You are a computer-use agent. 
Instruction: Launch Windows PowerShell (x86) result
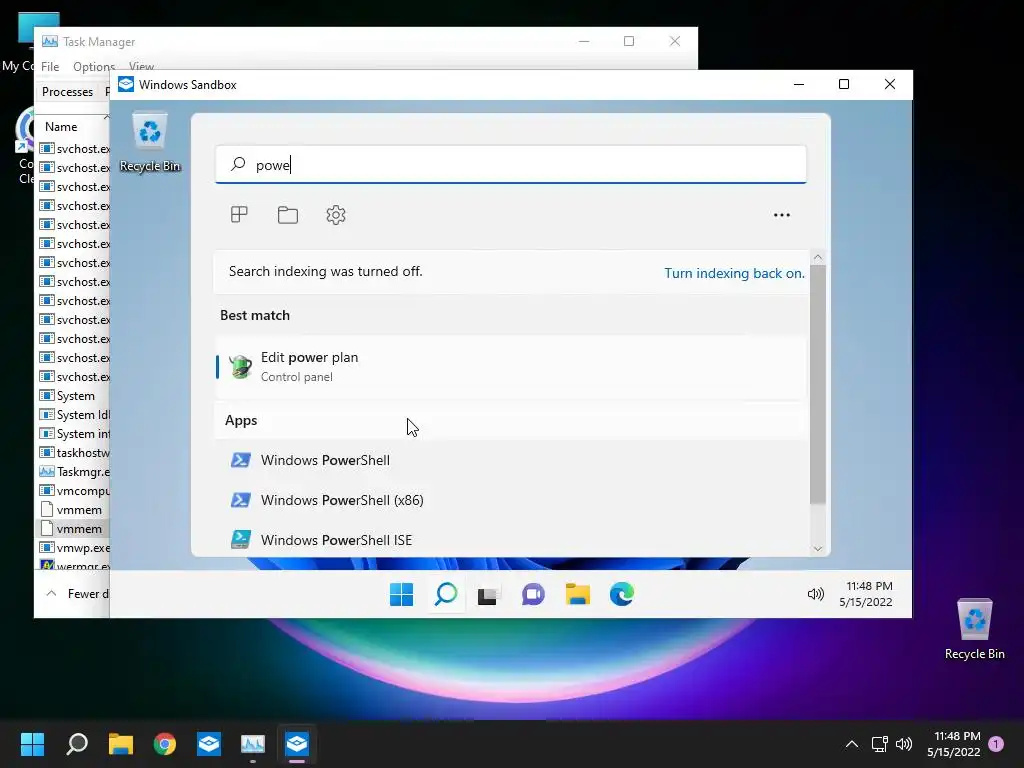point(511,500)
